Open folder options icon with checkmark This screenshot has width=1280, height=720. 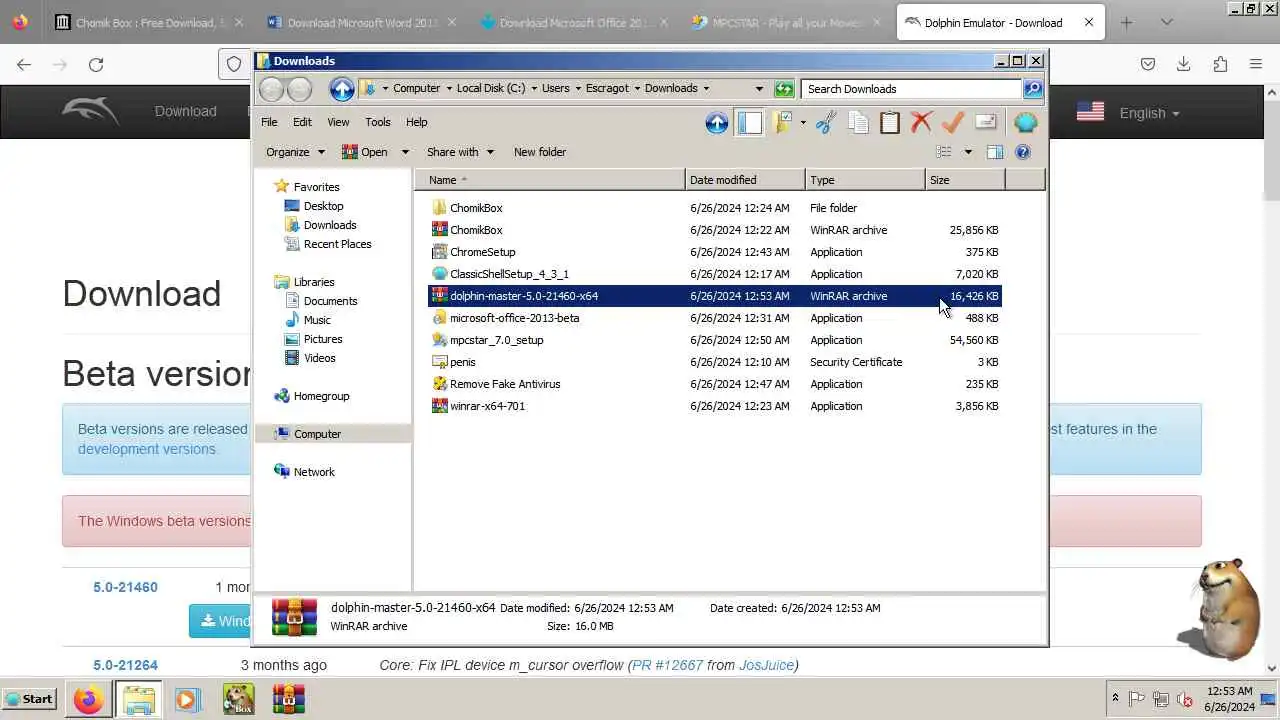[782, 122]
